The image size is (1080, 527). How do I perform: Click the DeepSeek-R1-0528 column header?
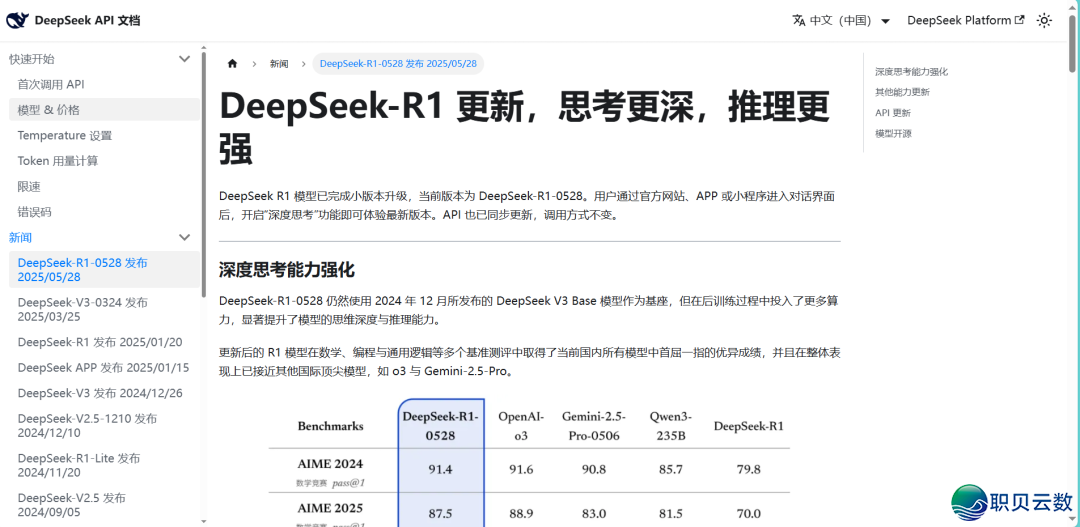pyautogui.click(x=441, y=426)
